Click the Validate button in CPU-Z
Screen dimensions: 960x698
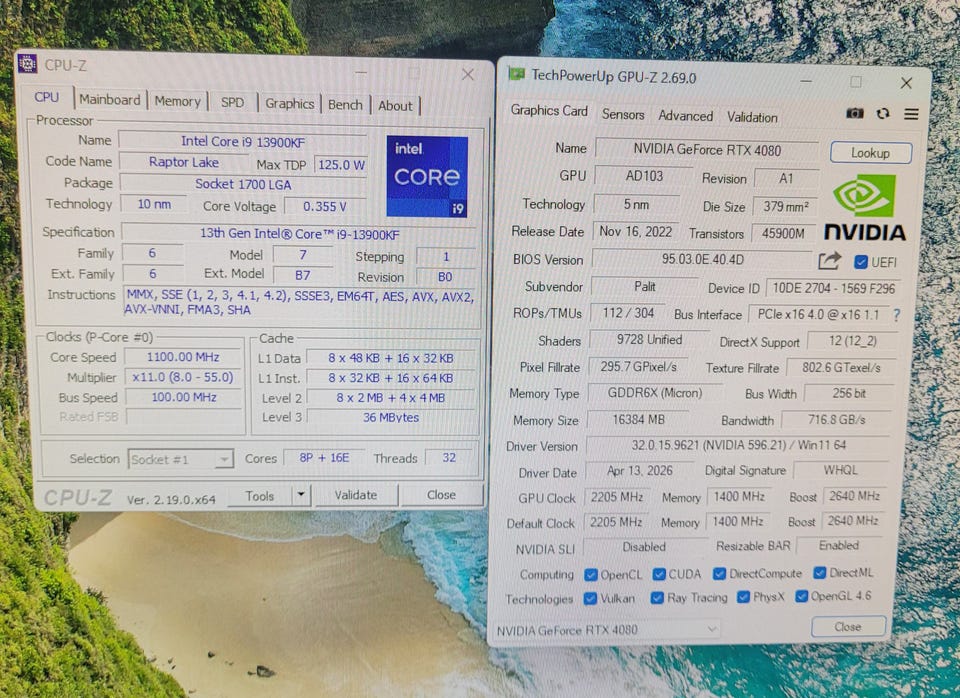click(356, 495)
